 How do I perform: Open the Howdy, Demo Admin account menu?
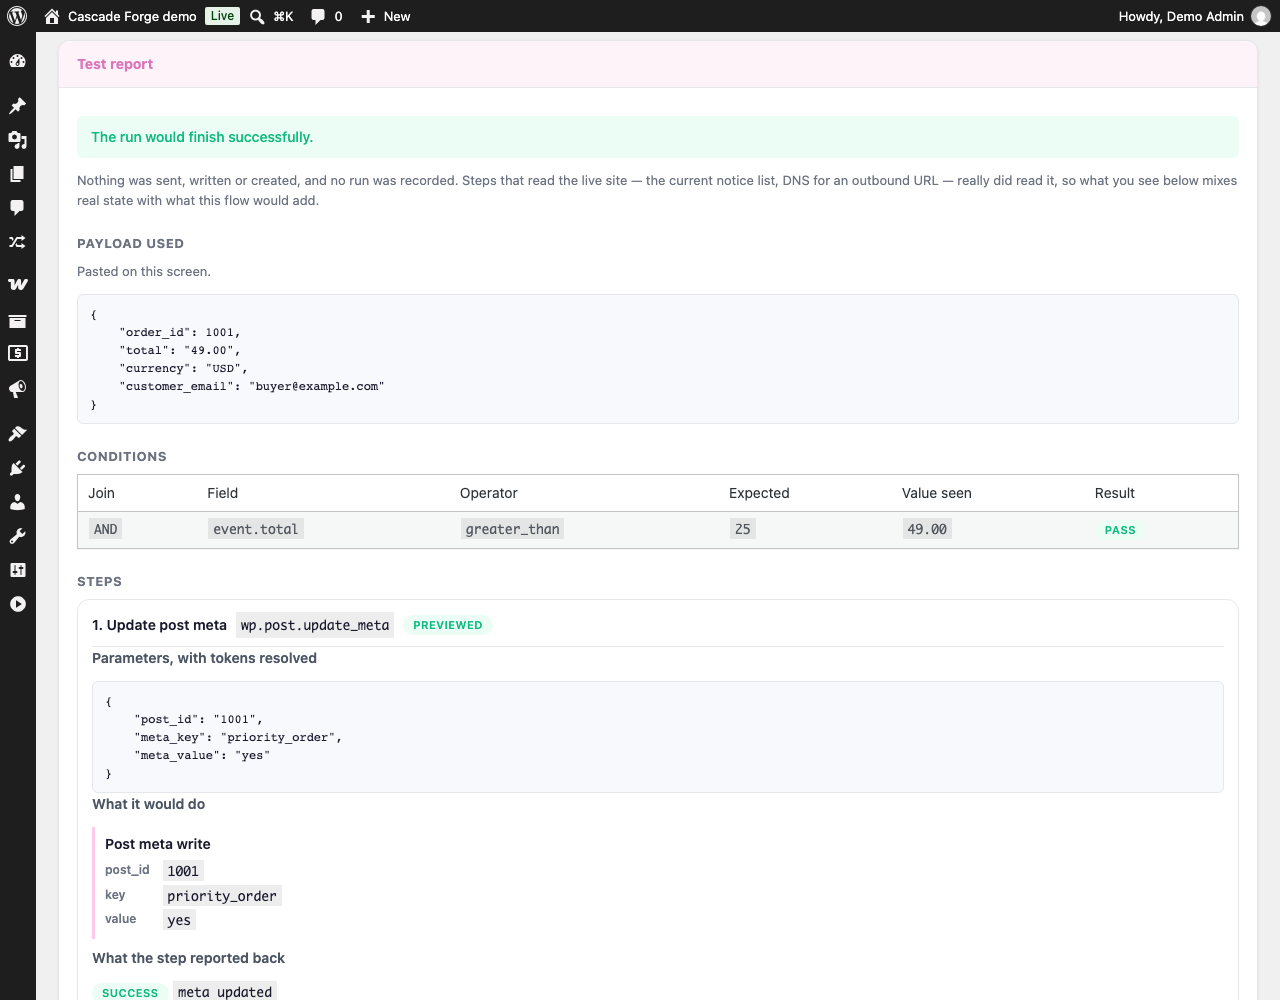pyautogui.click(x=1194, y=16)
